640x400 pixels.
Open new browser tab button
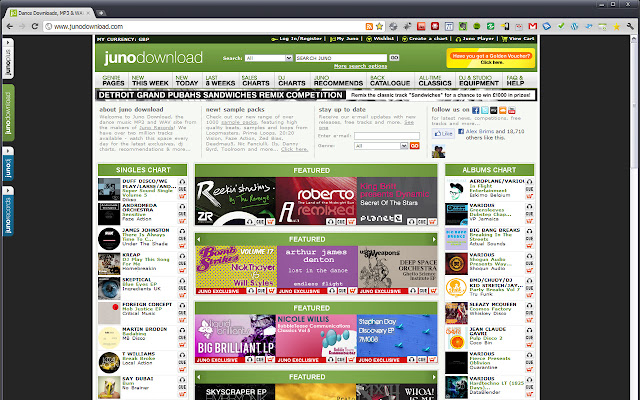point(101,13)
